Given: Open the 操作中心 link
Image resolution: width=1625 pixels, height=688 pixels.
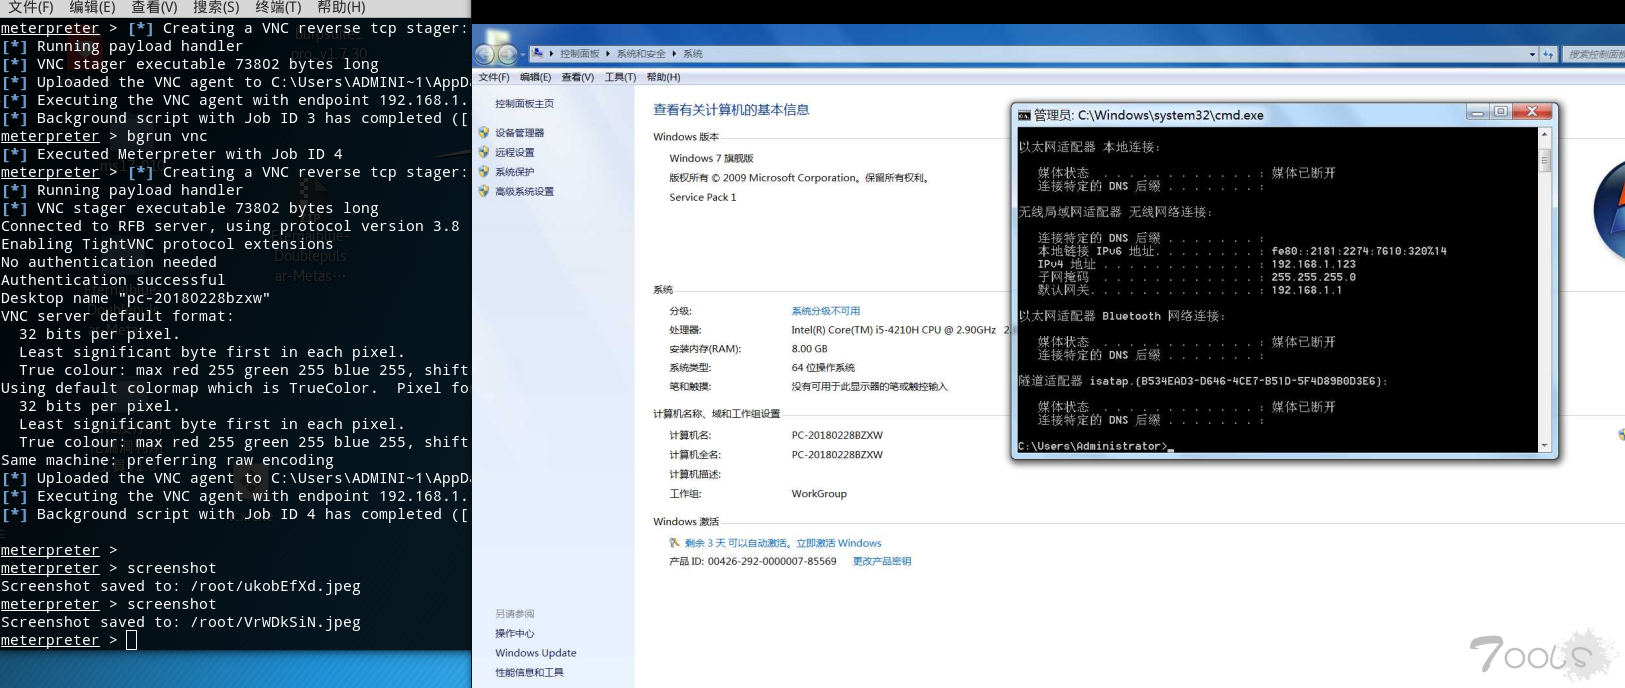Looking at the screenshot, I should [514, 634].
